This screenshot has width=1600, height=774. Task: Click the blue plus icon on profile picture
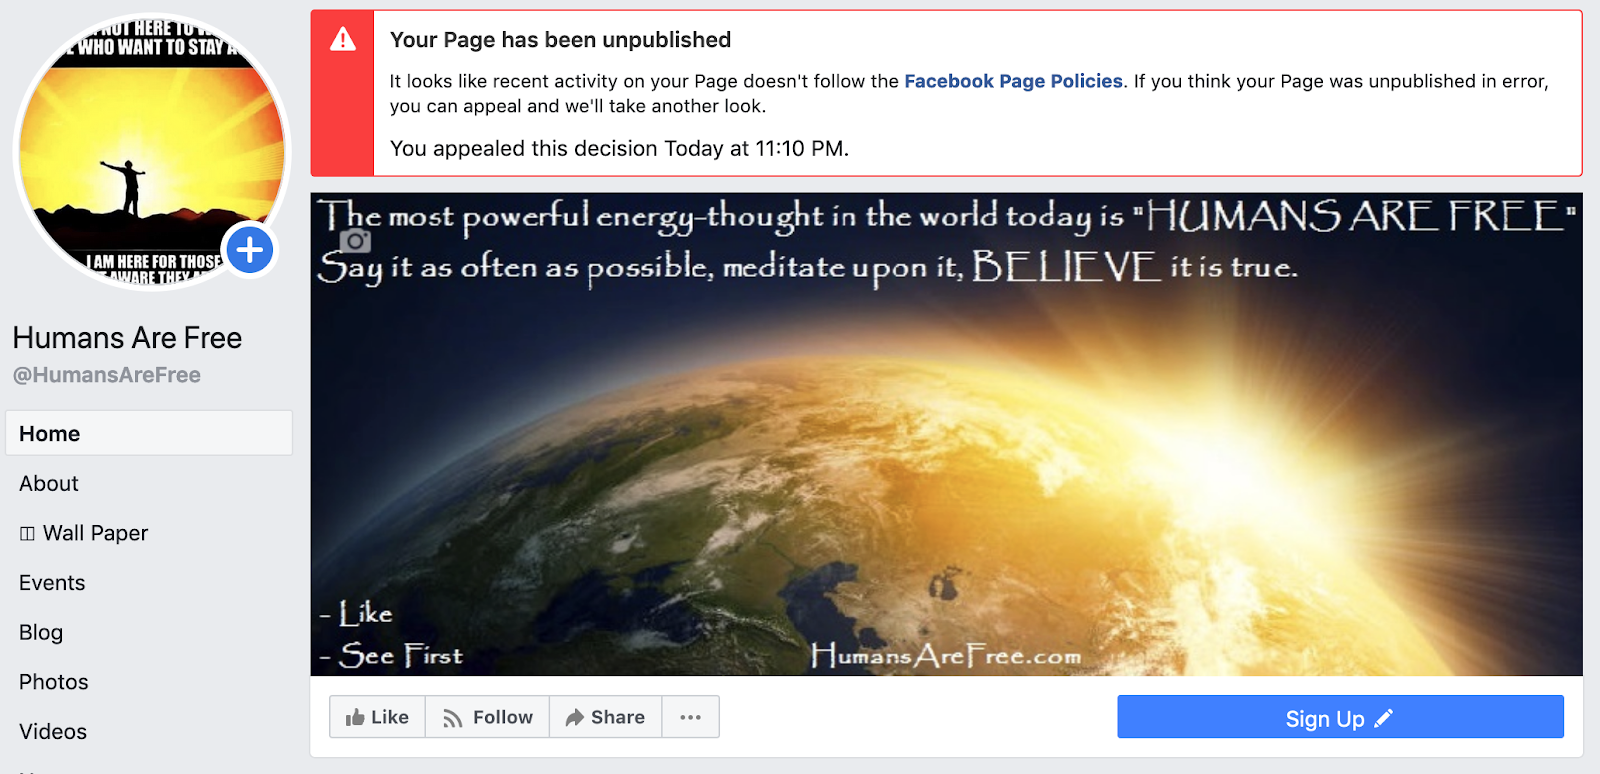(x=250, y=250)
